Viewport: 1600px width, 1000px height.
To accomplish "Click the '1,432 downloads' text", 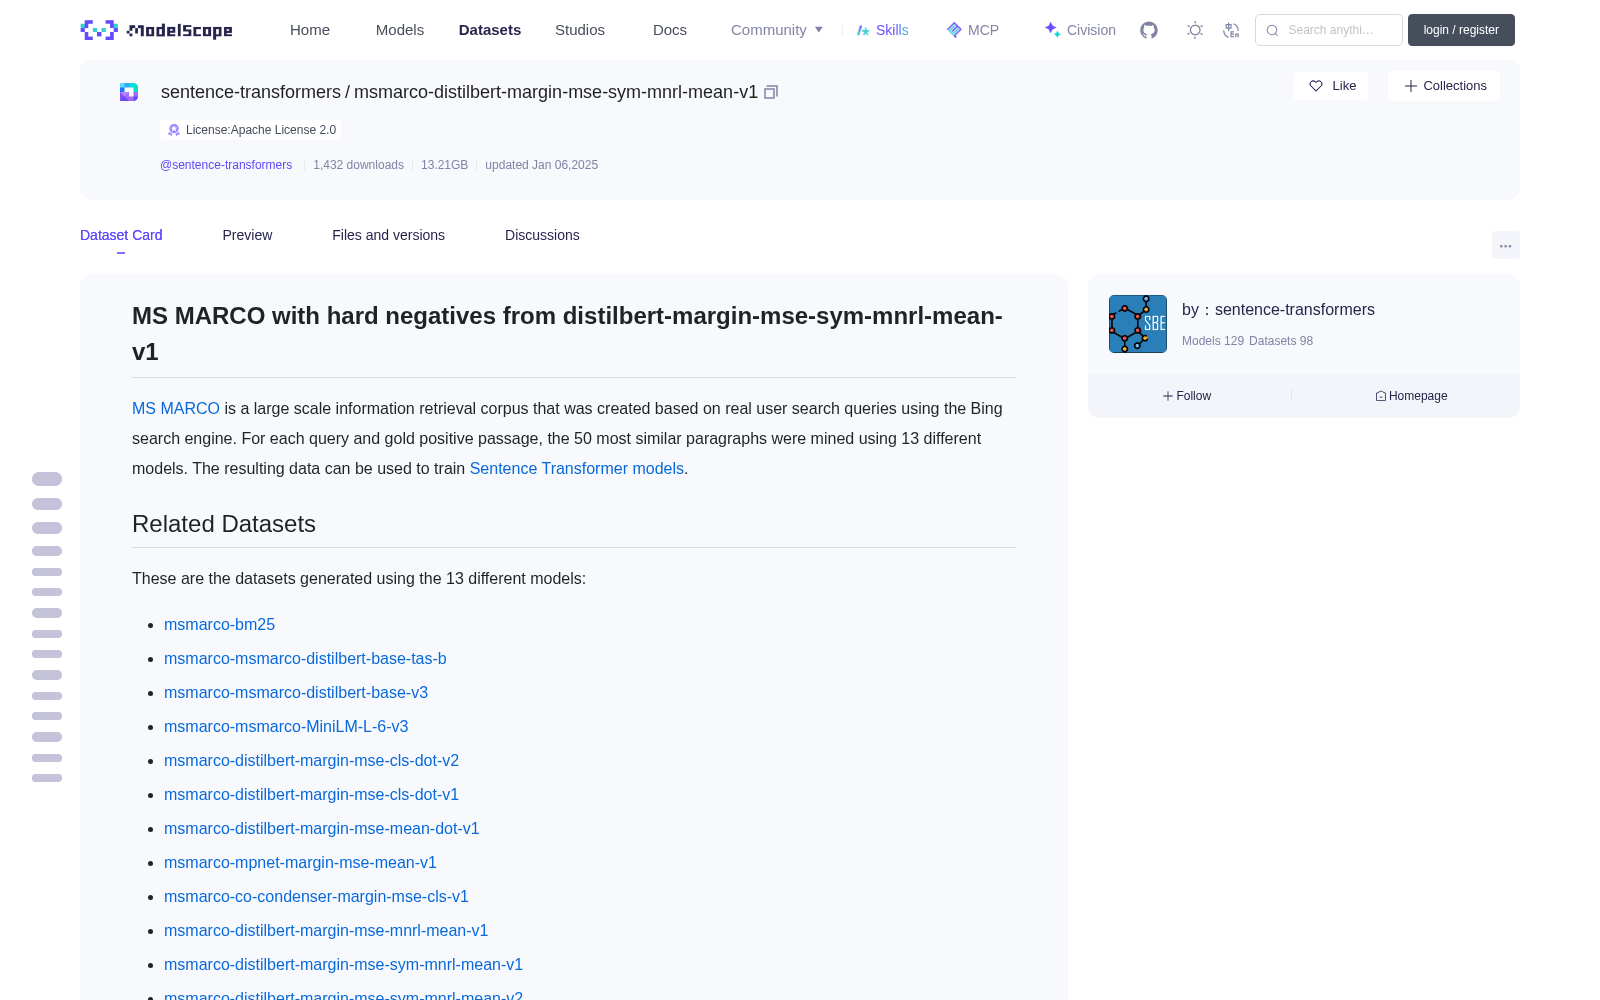I will coord(358,165).
